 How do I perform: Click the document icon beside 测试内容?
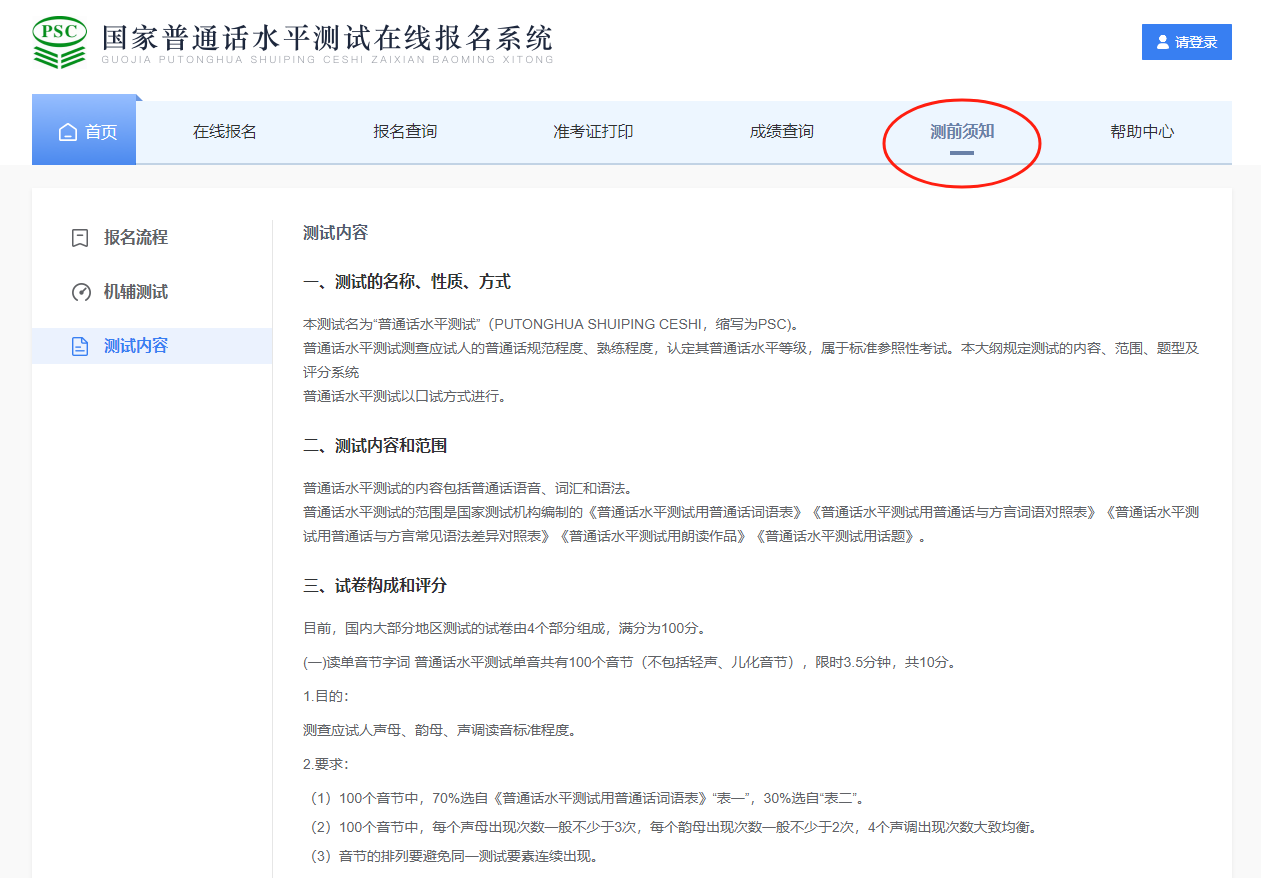click(x=80, y=346)
